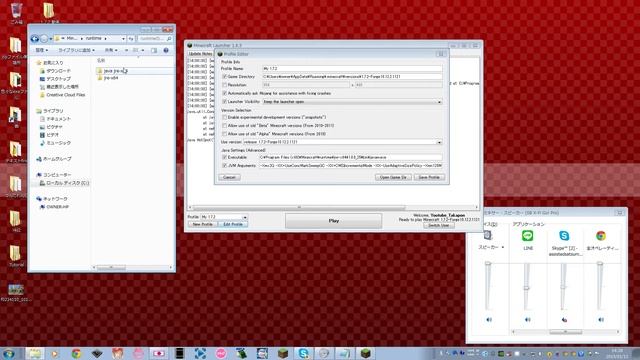
Task: Allow use of old Alpha Minecraft versions
Action: click(224, 133)
